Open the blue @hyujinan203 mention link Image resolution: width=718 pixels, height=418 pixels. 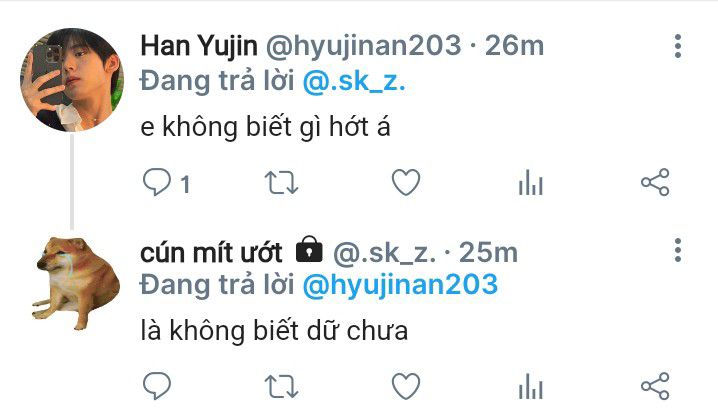point(400,284)
